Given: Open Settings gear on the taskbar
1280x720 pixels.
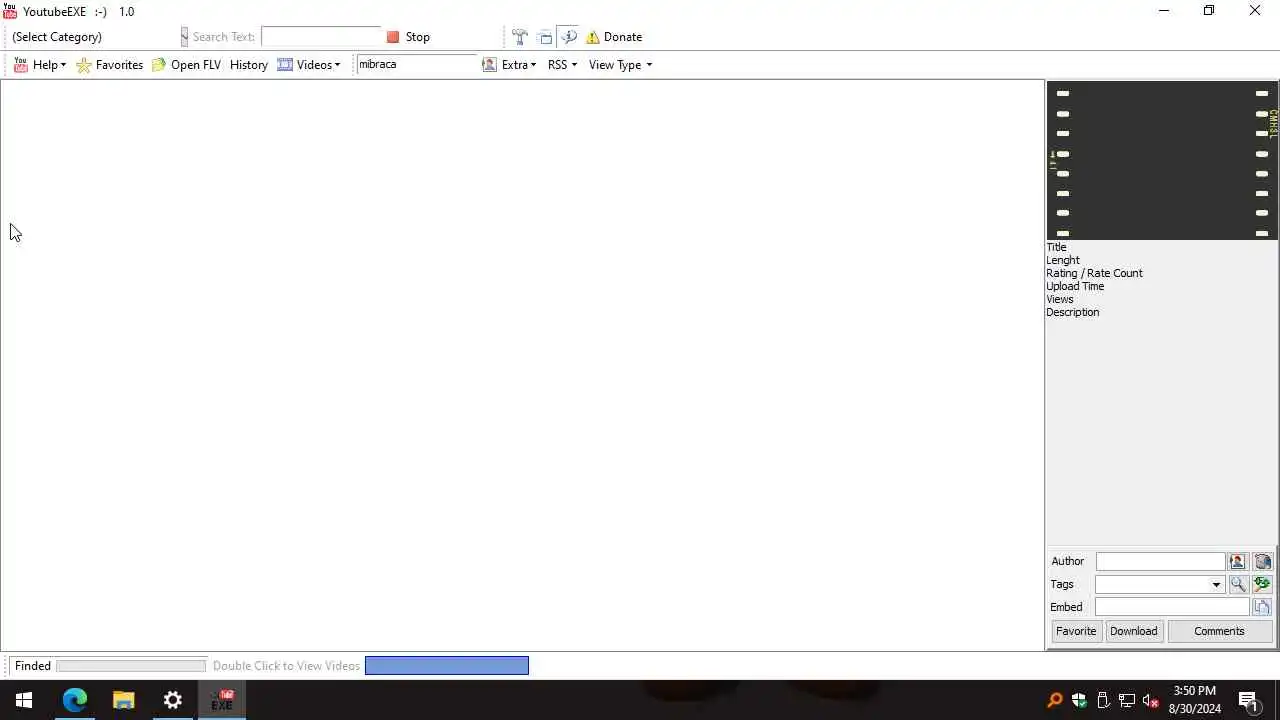Looking at the screenshot, I should 173,700.
